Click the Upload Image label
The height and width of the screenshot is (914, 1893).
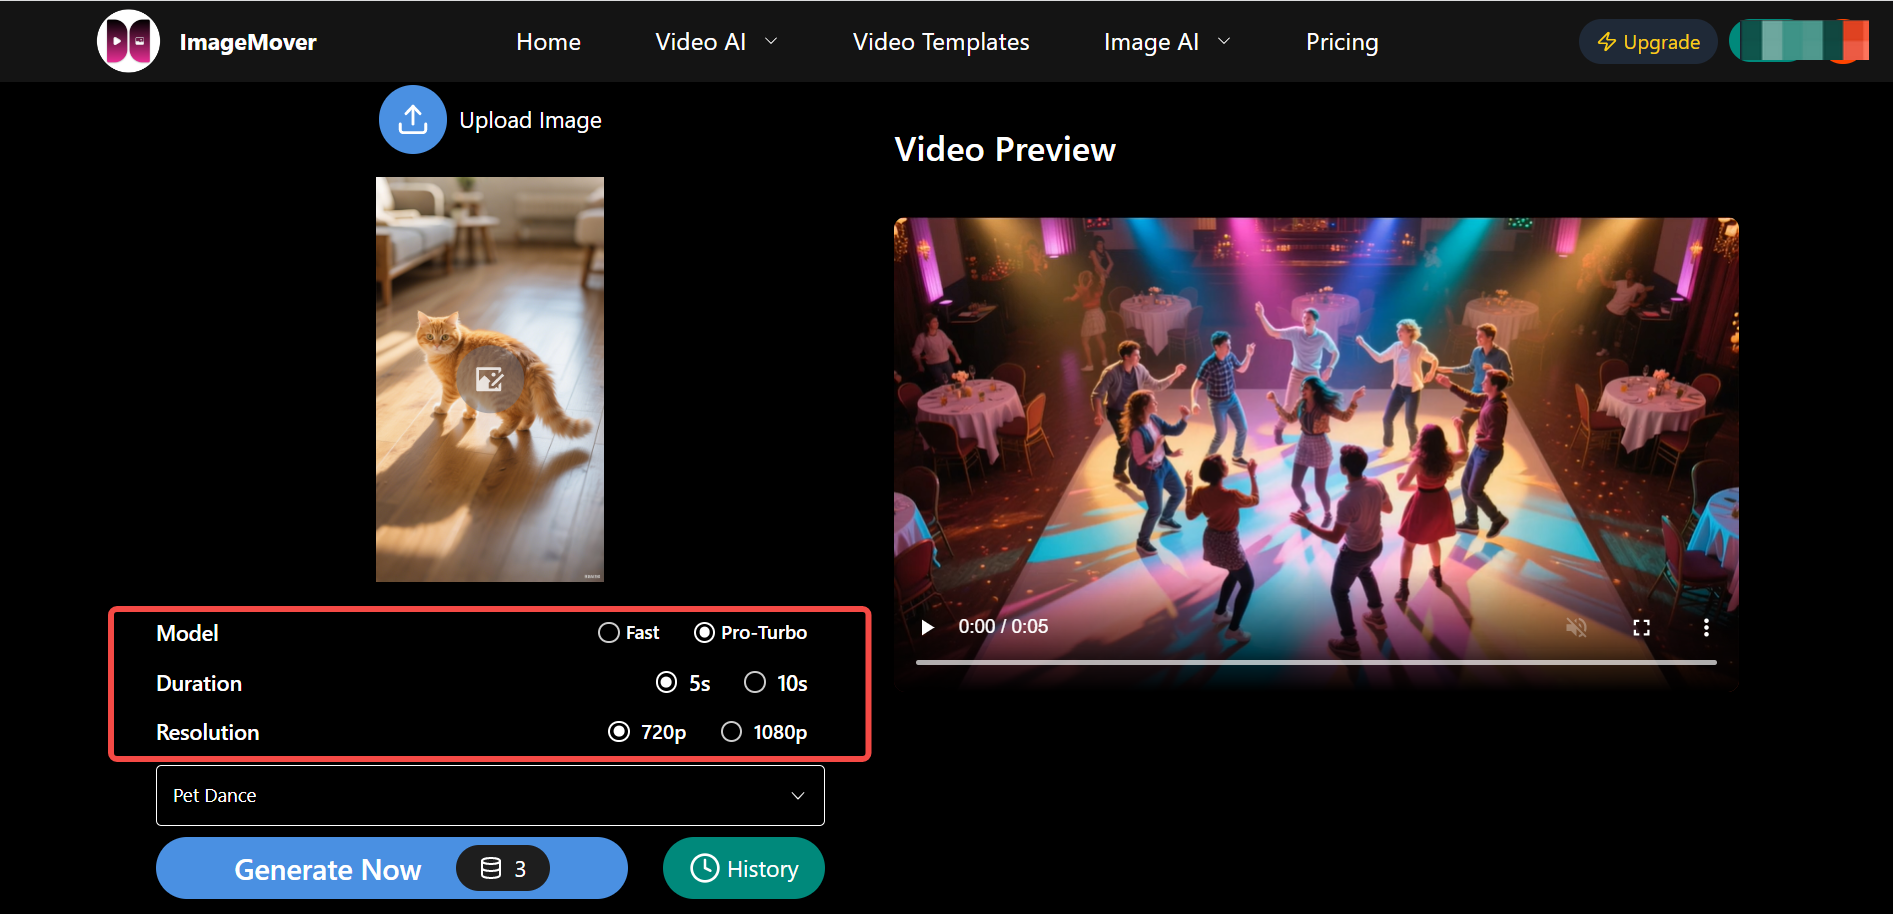click(530, 120)
